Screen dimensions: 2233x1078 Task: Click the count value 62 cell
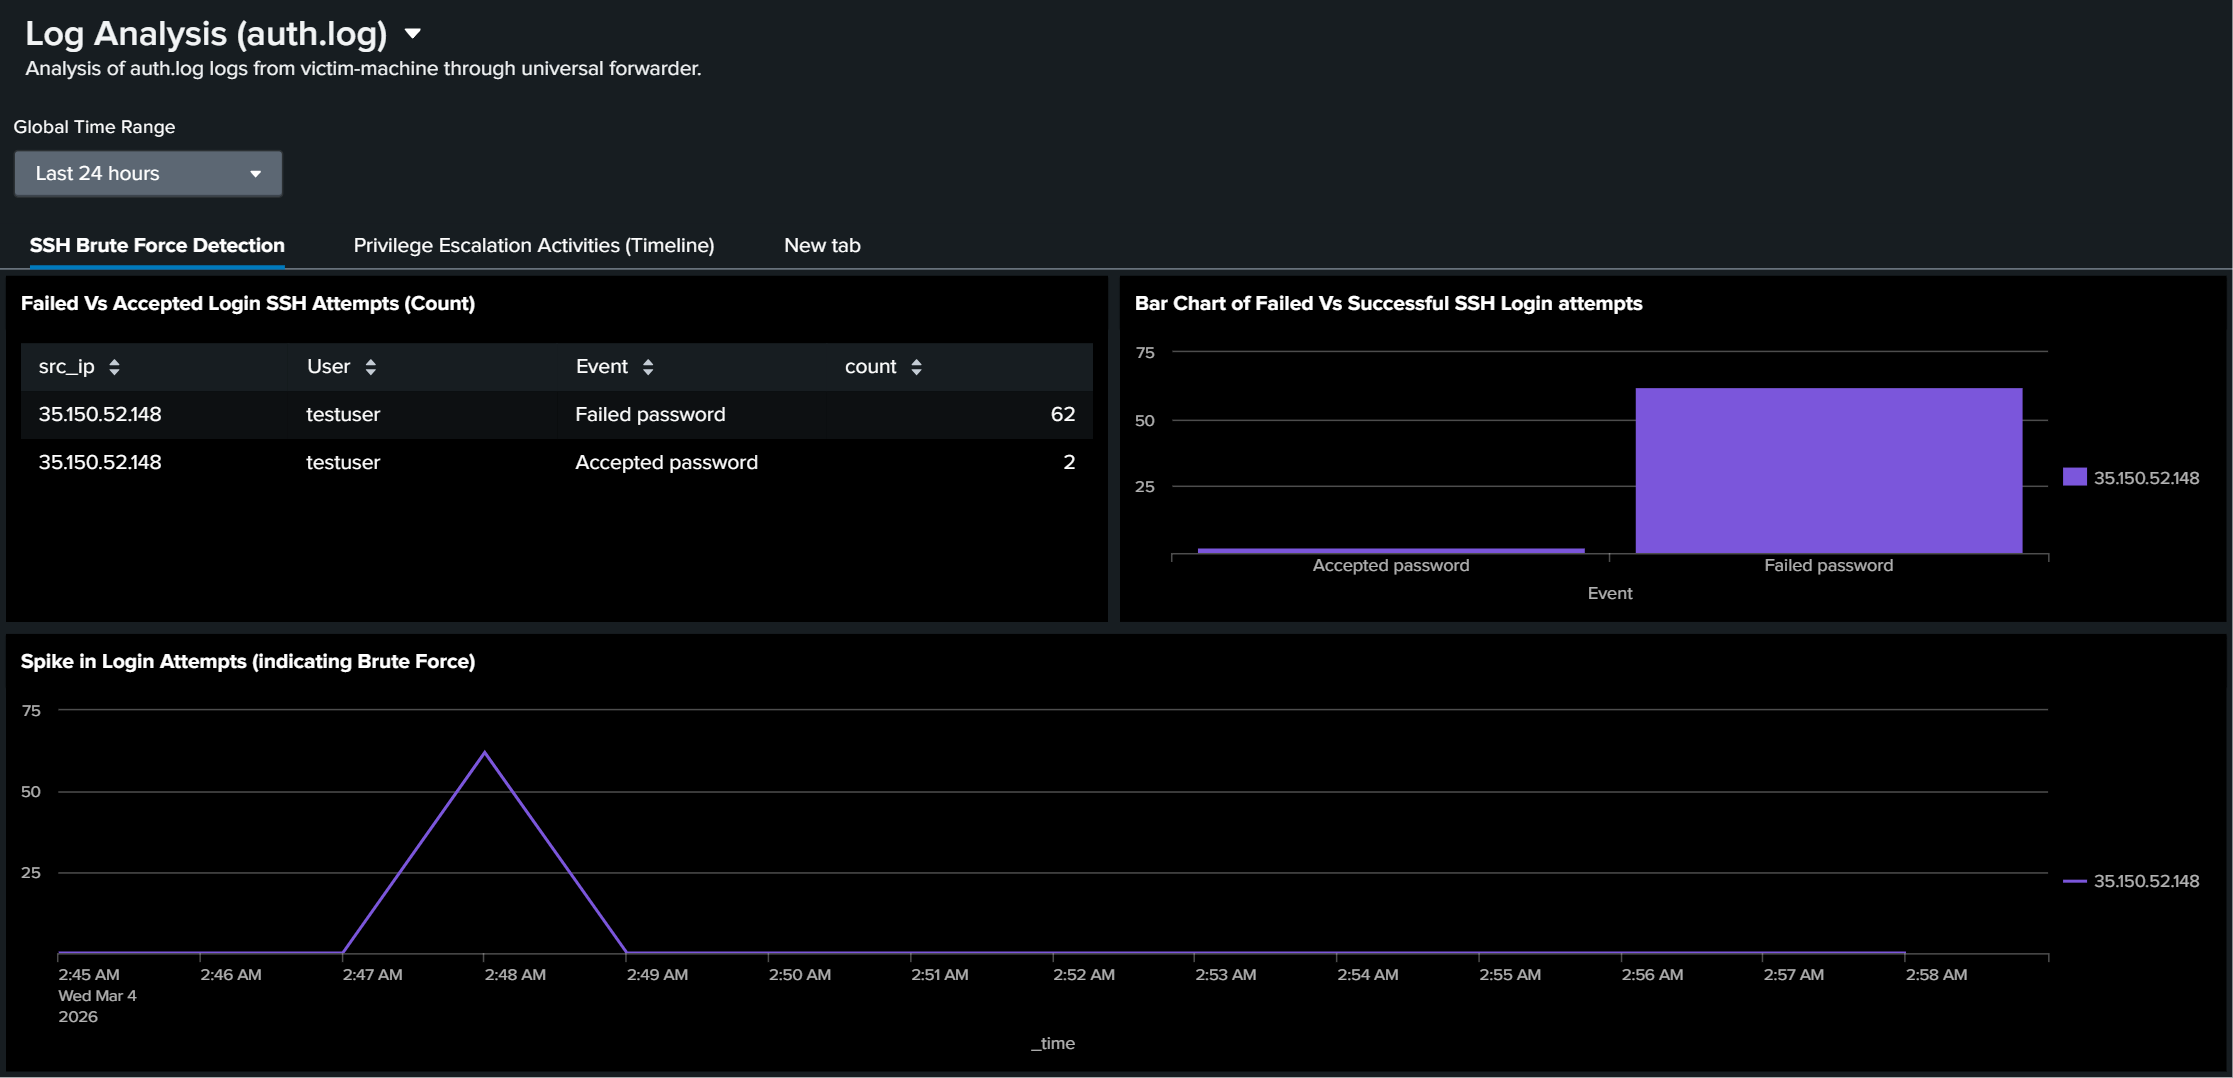pos(1062,414)
